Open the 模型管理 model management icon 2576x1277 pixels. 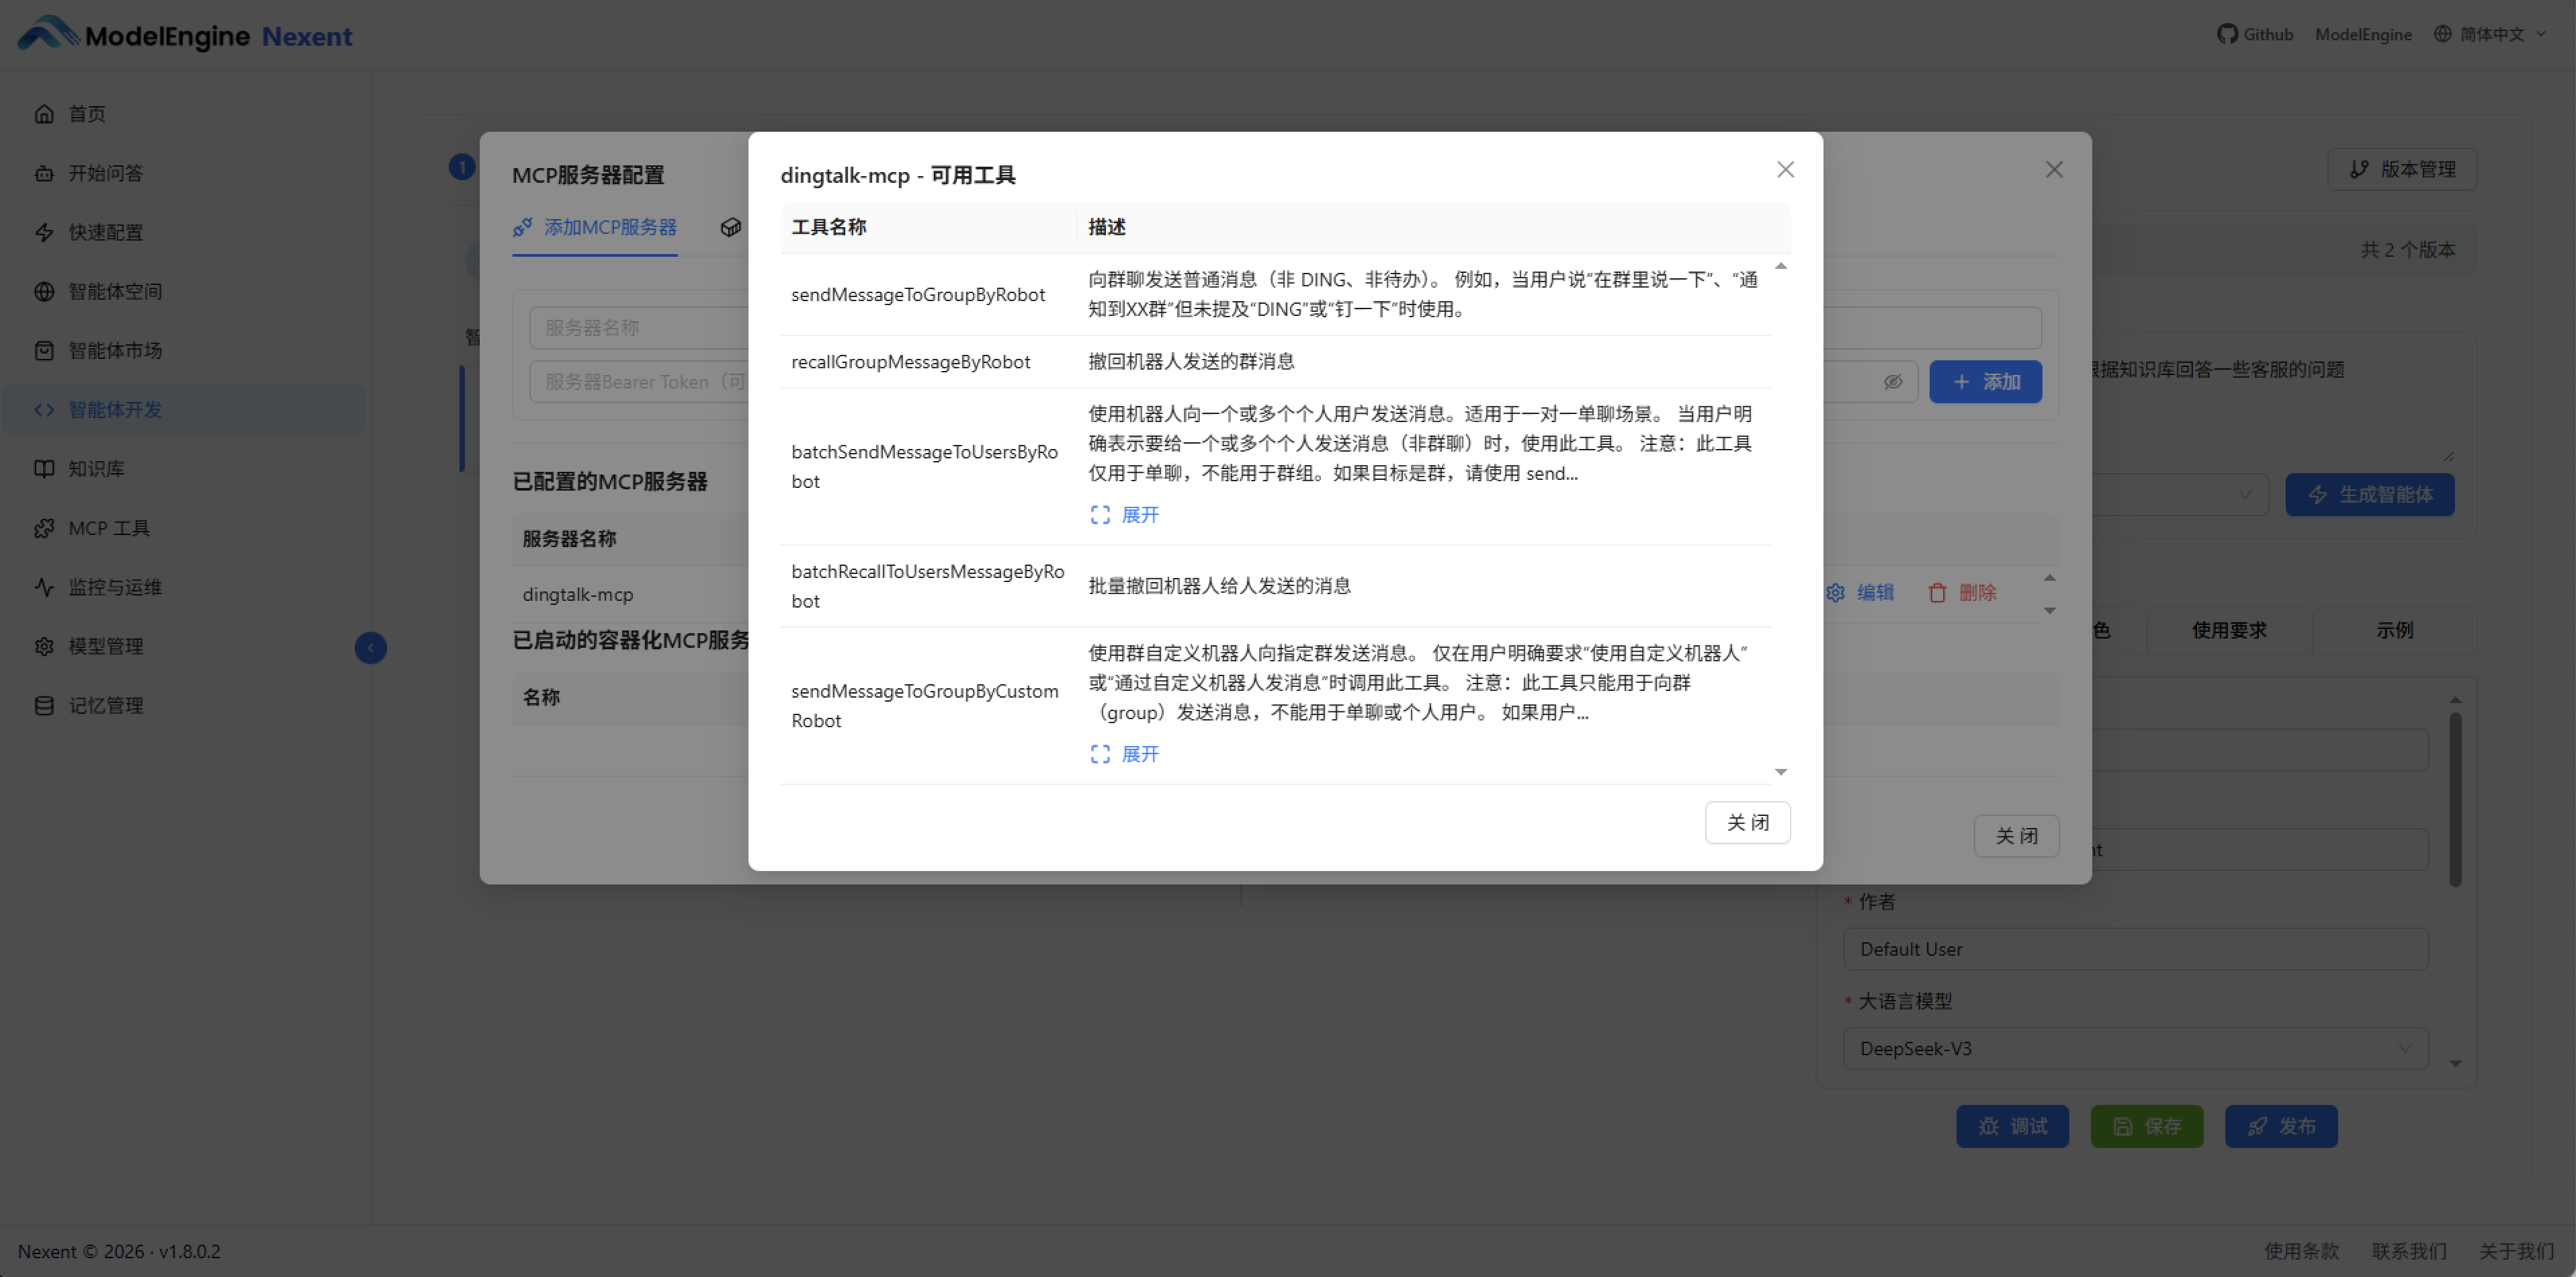(44, 646)
